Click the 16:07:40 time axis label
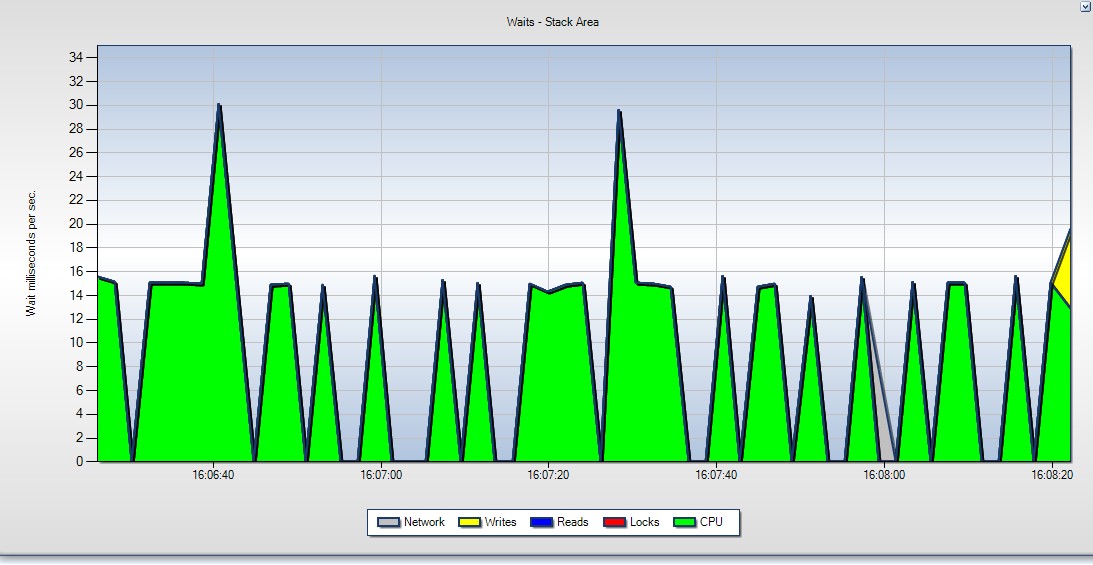The image size is (1093, 565). tap(716, 475)
